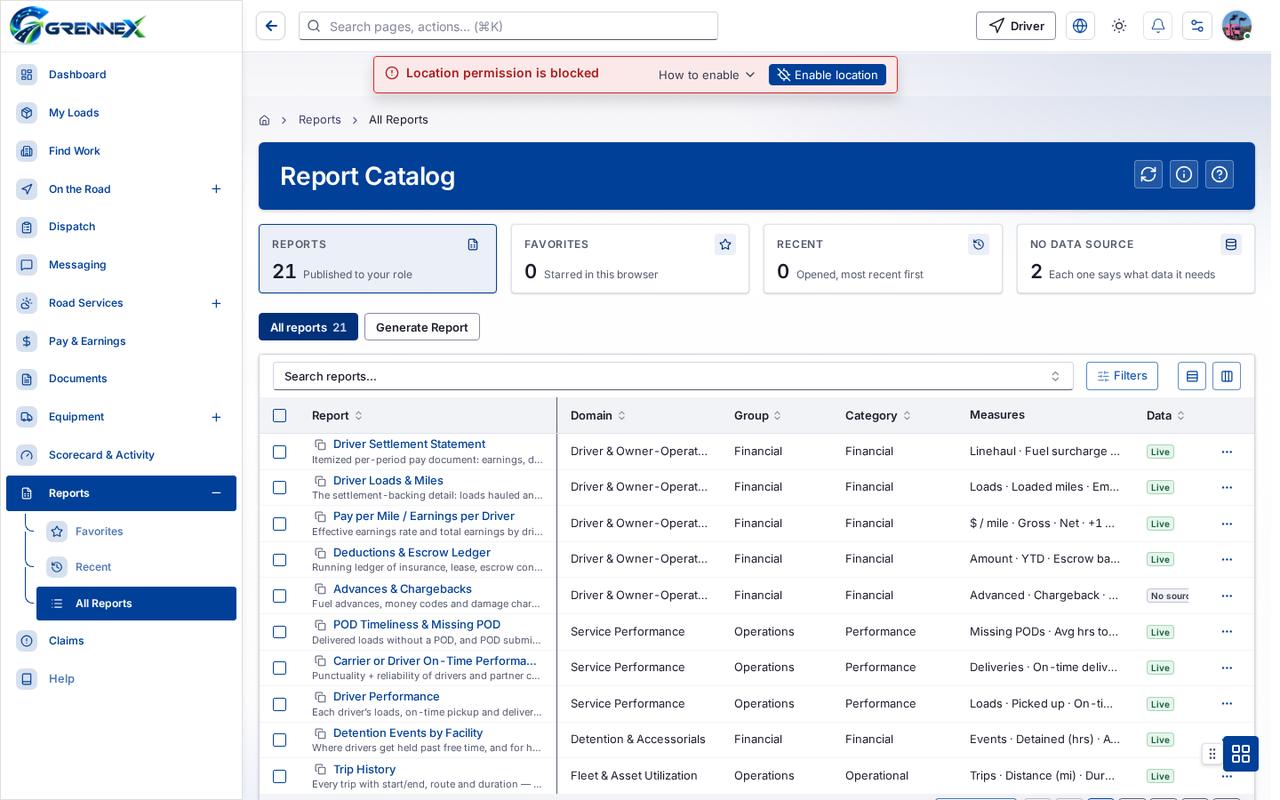Viewport: 1280px width, 800px height.
Task: Open the No Data Source summary card
Action: tap(1136, 259)
